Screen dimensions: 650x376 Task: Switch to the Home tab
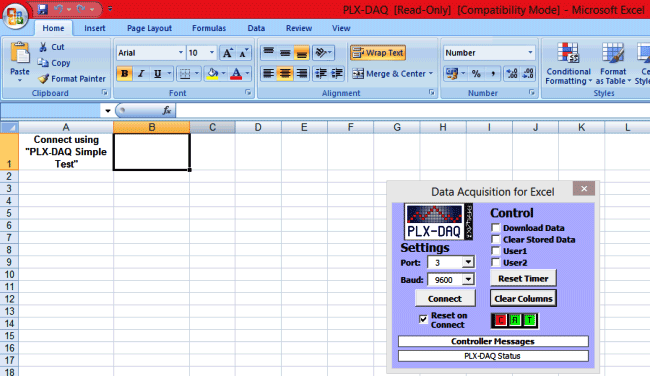[53, 28]
